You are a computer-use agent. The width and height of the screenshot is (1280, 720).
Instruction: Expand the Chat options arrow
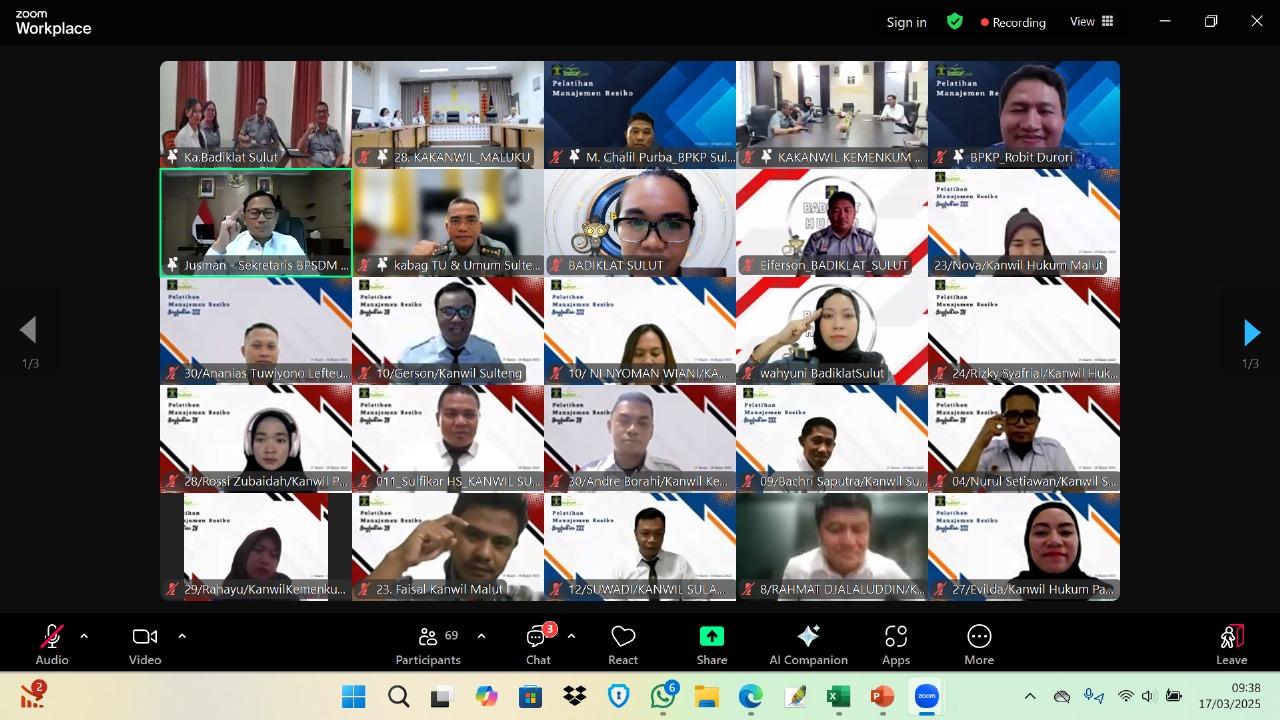[x=571, y=636]
